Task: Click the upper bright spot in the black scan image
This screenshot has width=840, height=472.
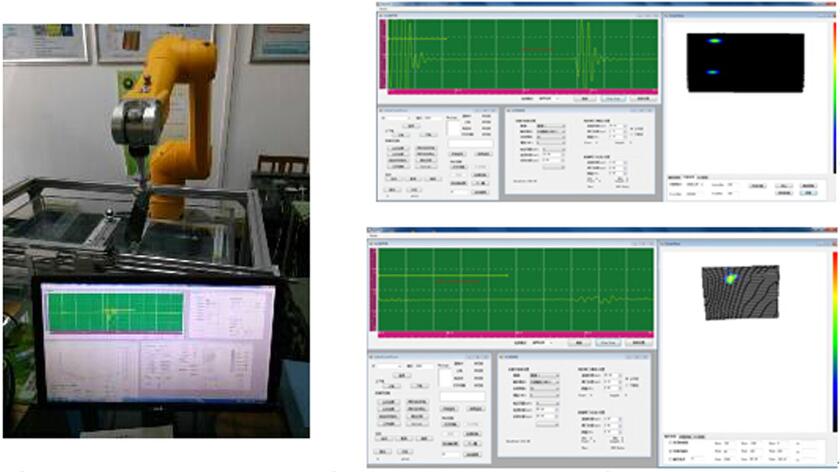Action: click(714, 41)
